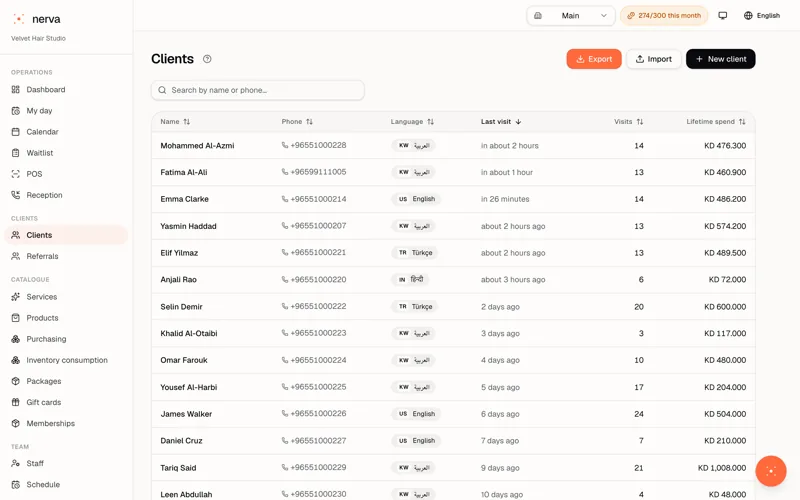Image resolution: width=800 pixels, height=500 pixels.
Task: Click the monitor display icon
Action: (722, 16)
